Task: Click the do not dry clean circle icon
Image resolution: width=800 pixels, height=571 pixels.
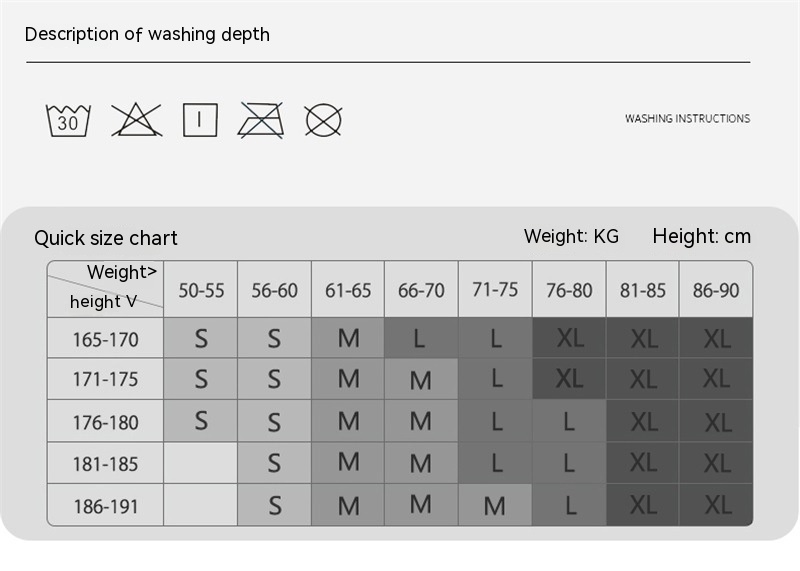Action: (x=323, y=120)
